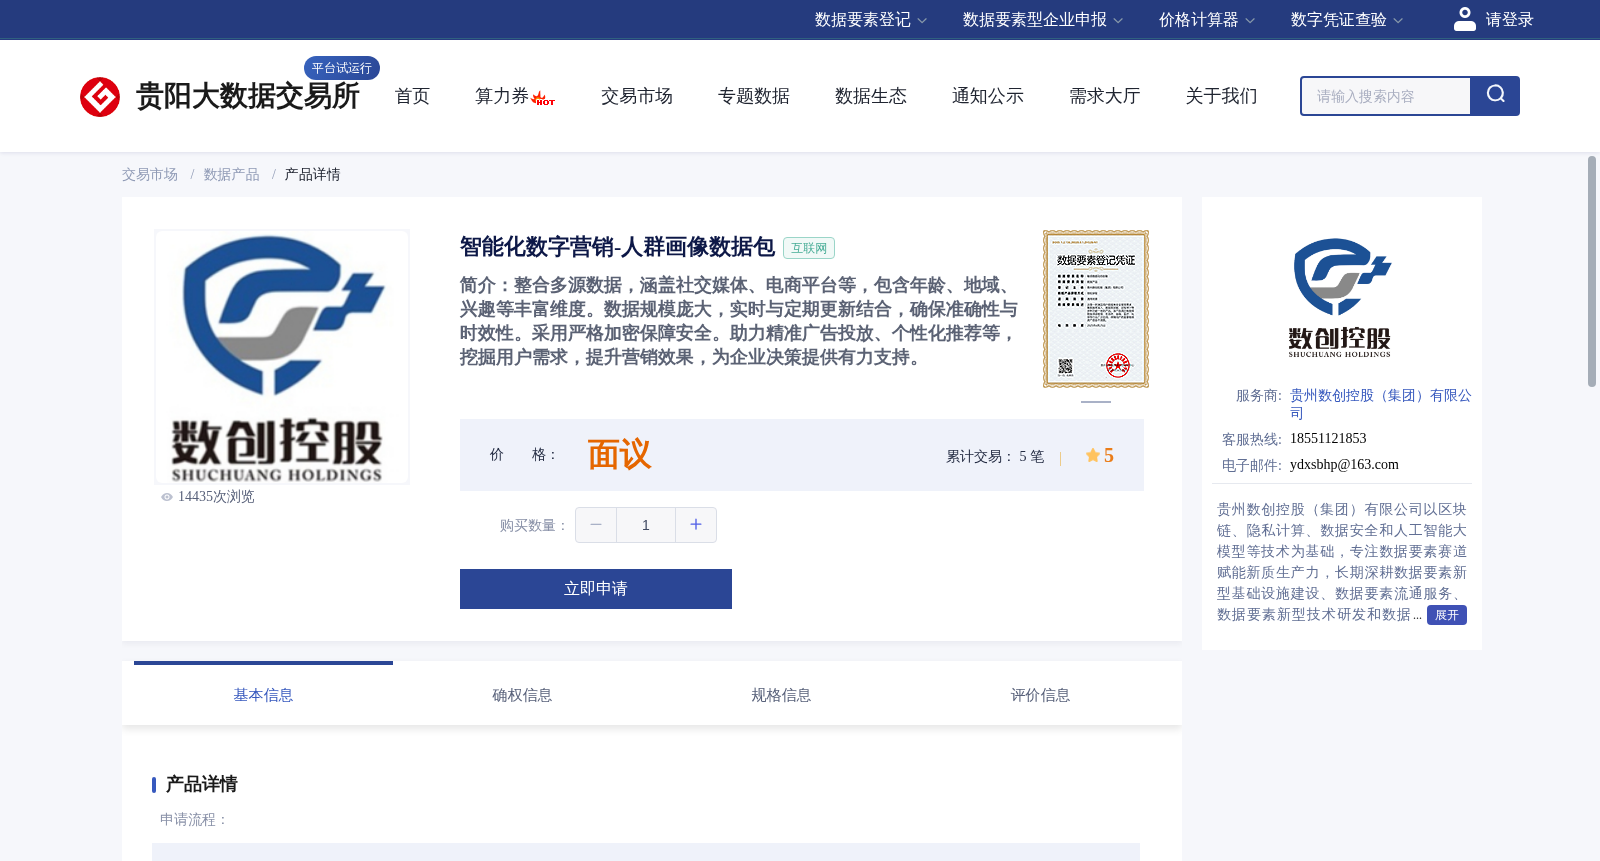Click the 面议 price text

619,455
